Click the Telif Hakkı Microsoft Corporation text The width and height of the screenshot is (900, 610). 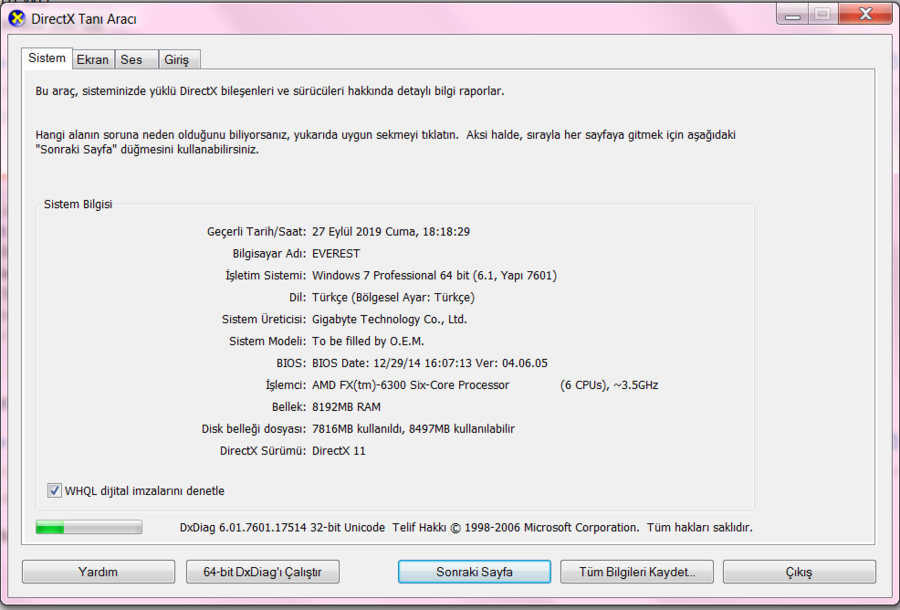pyautogui.click(x=515, y=527)
